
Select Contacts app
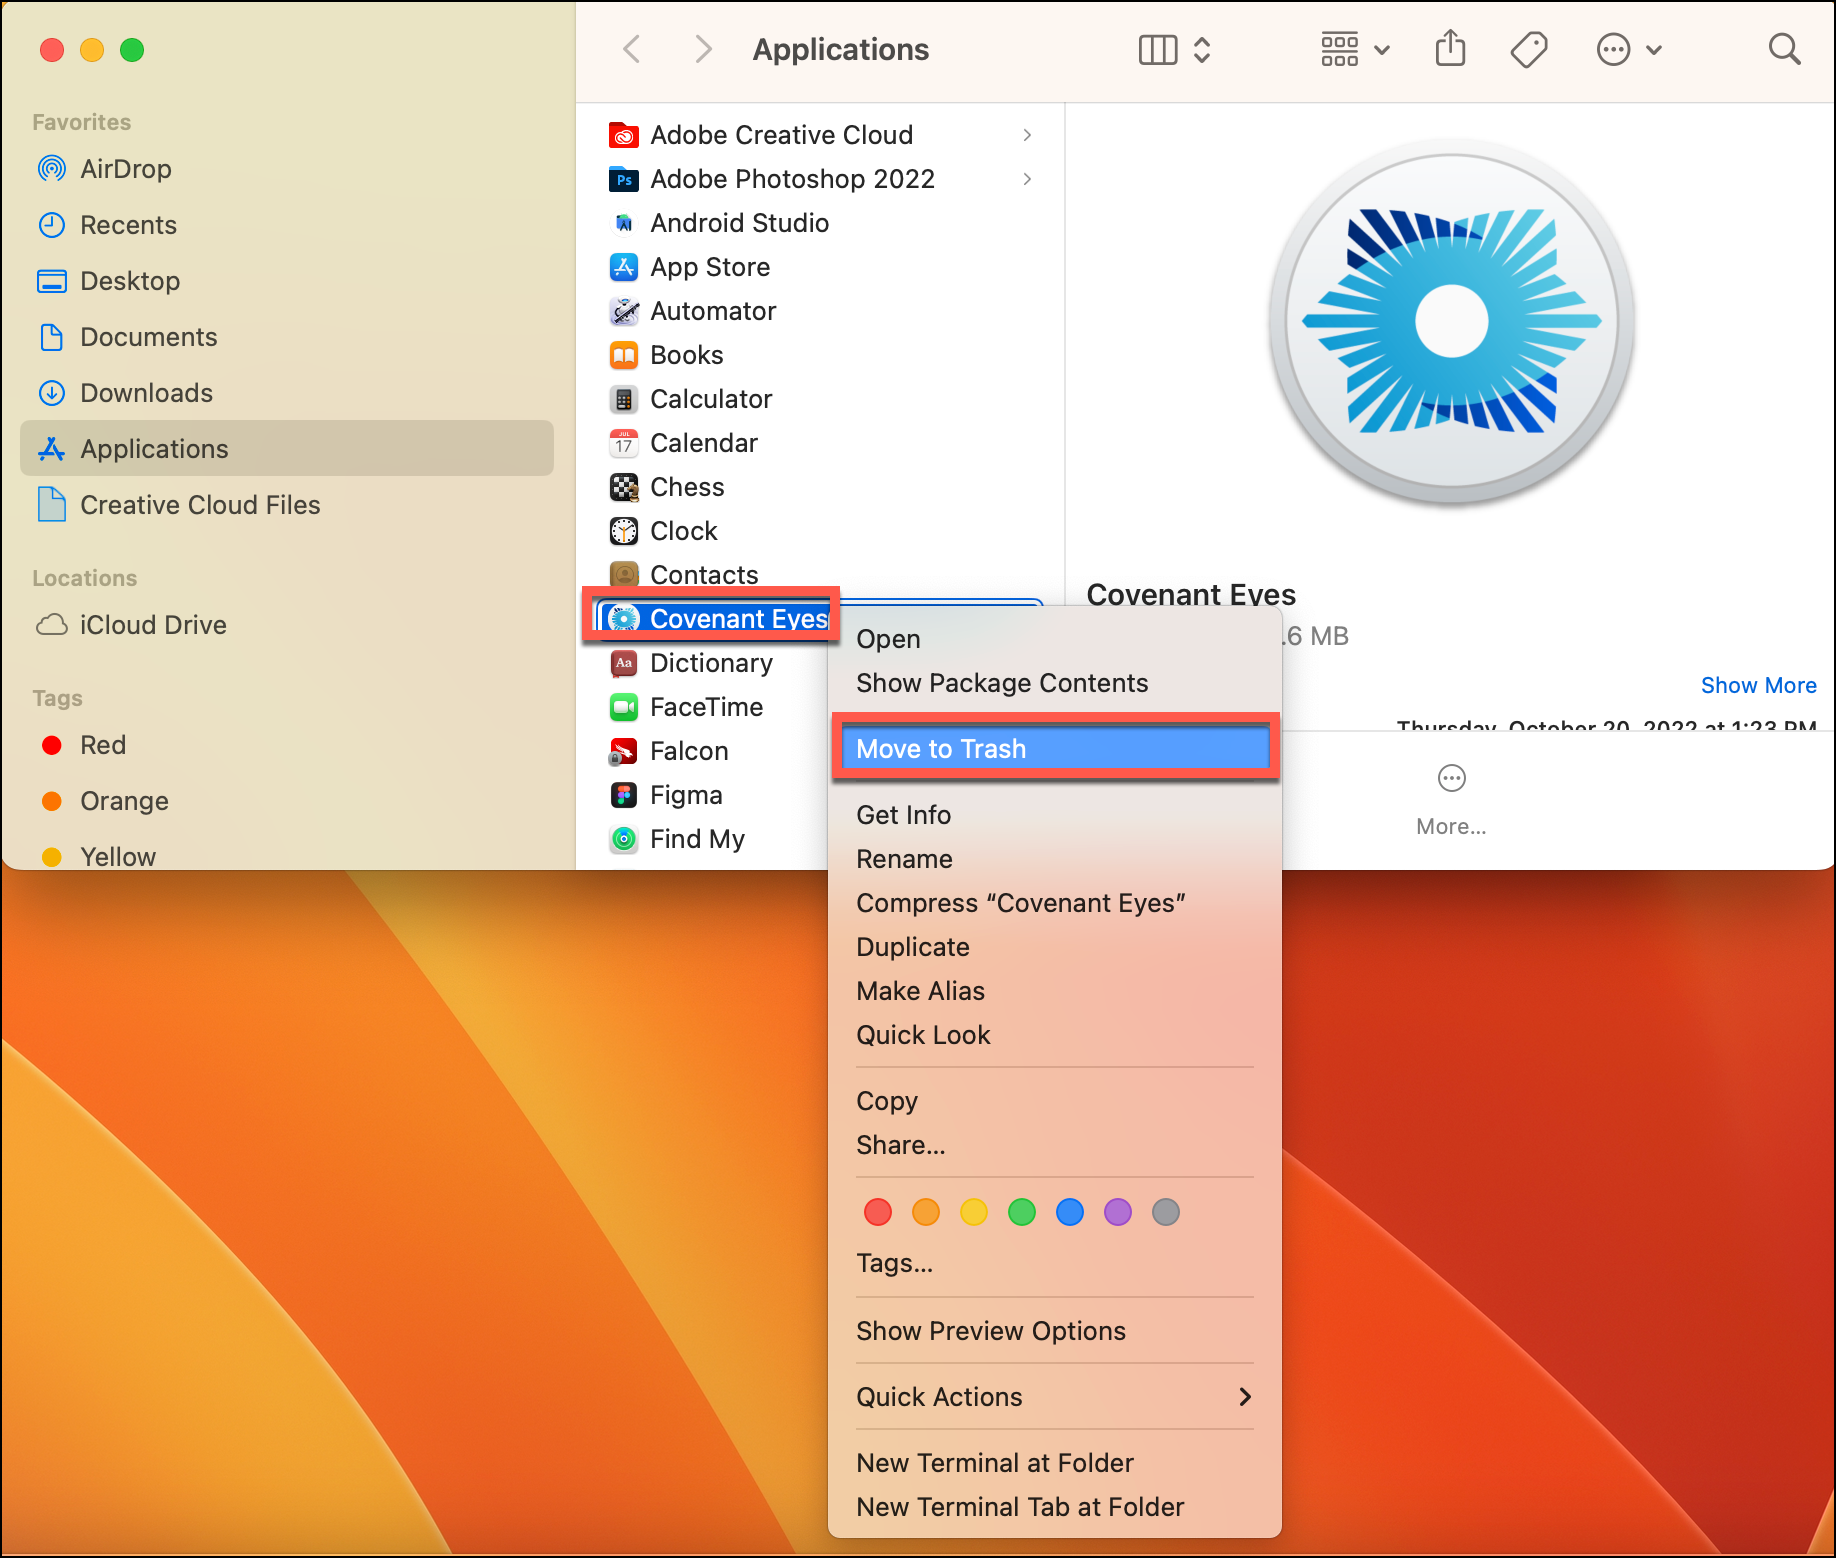tap(820, 575)
